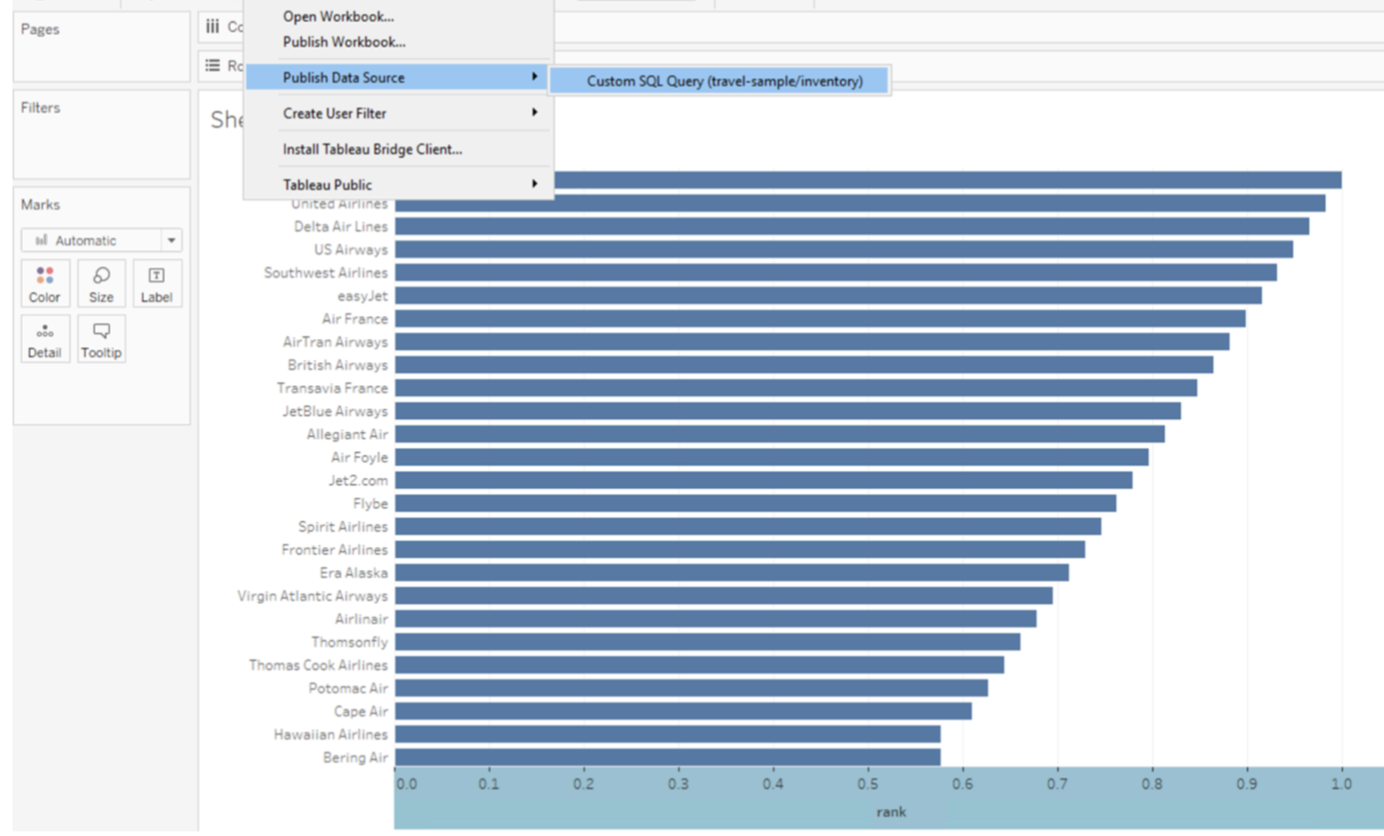Select the Airlinair label
Image resolution: width=1384 pixels, height=836 pixels.
pyautogui.click(x=363, y=619)
